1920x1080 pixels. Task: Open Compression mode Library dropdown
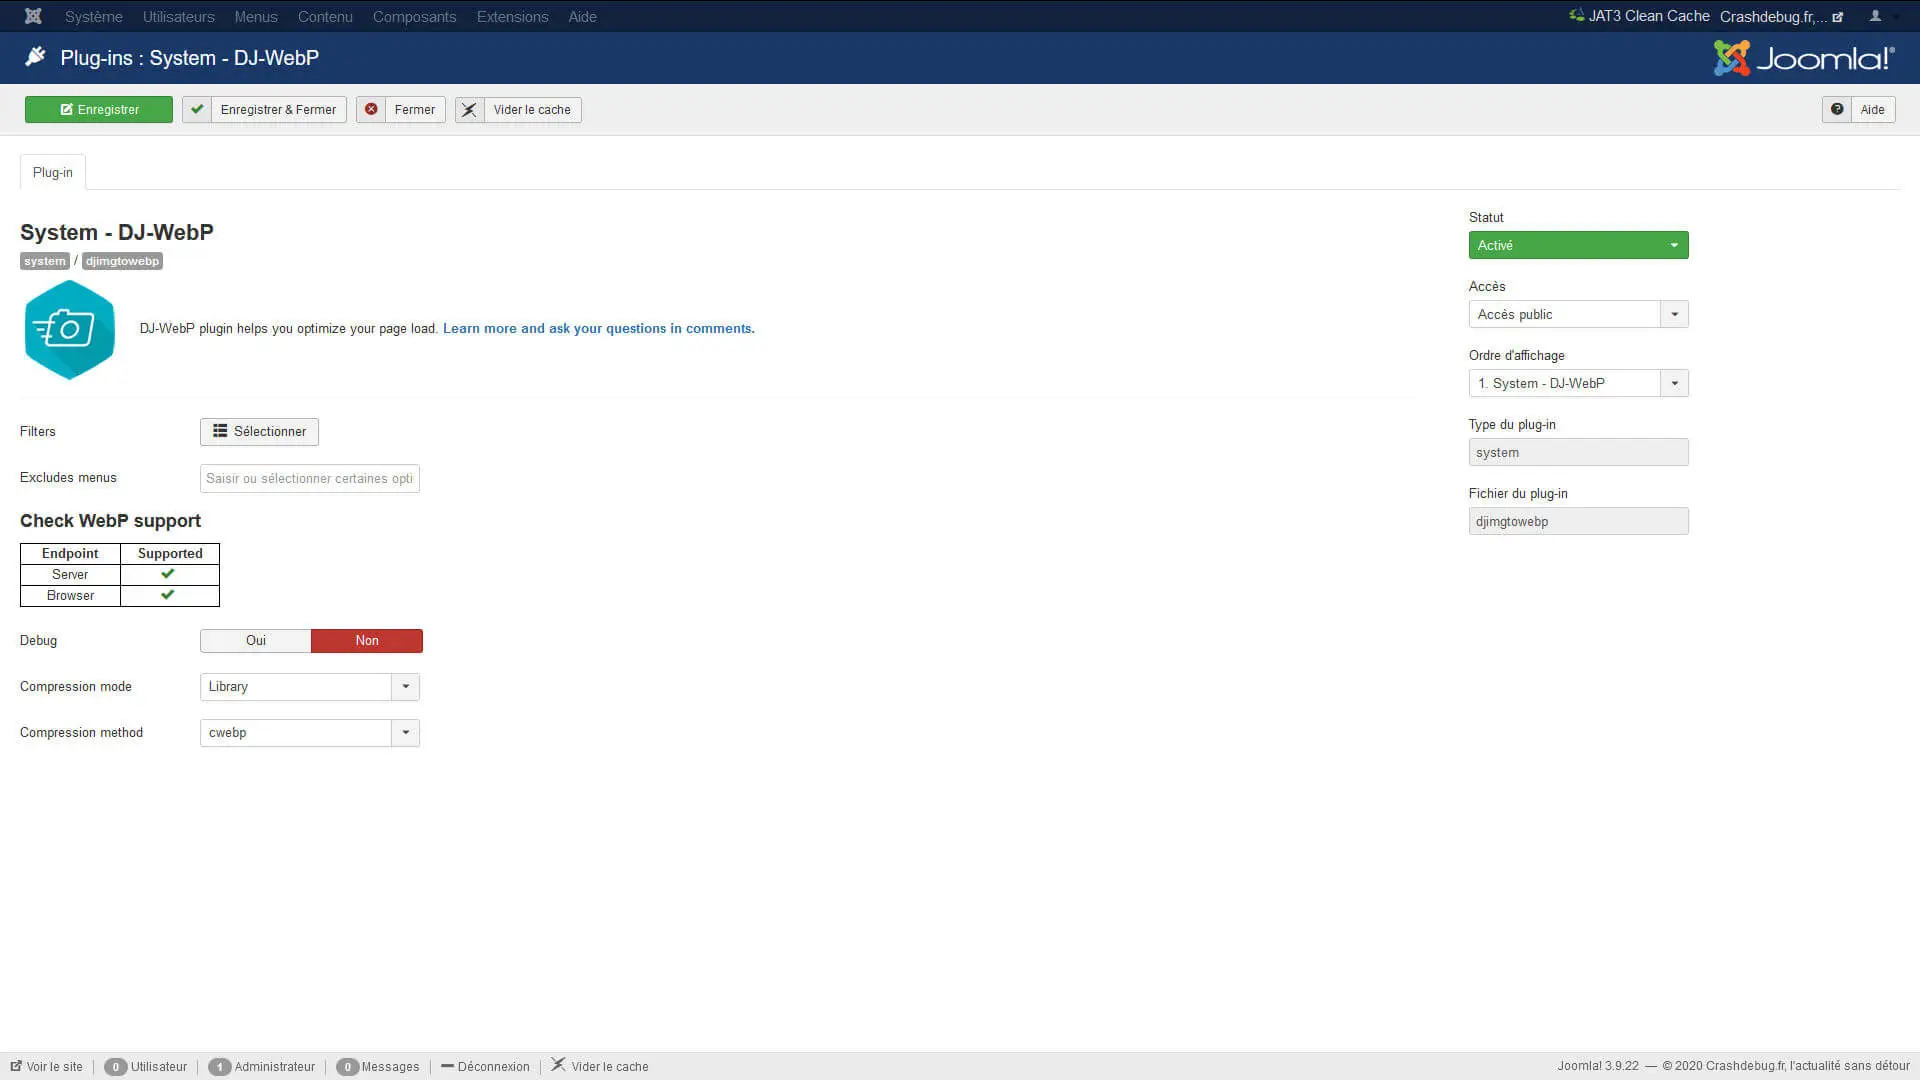pos(310,687)
